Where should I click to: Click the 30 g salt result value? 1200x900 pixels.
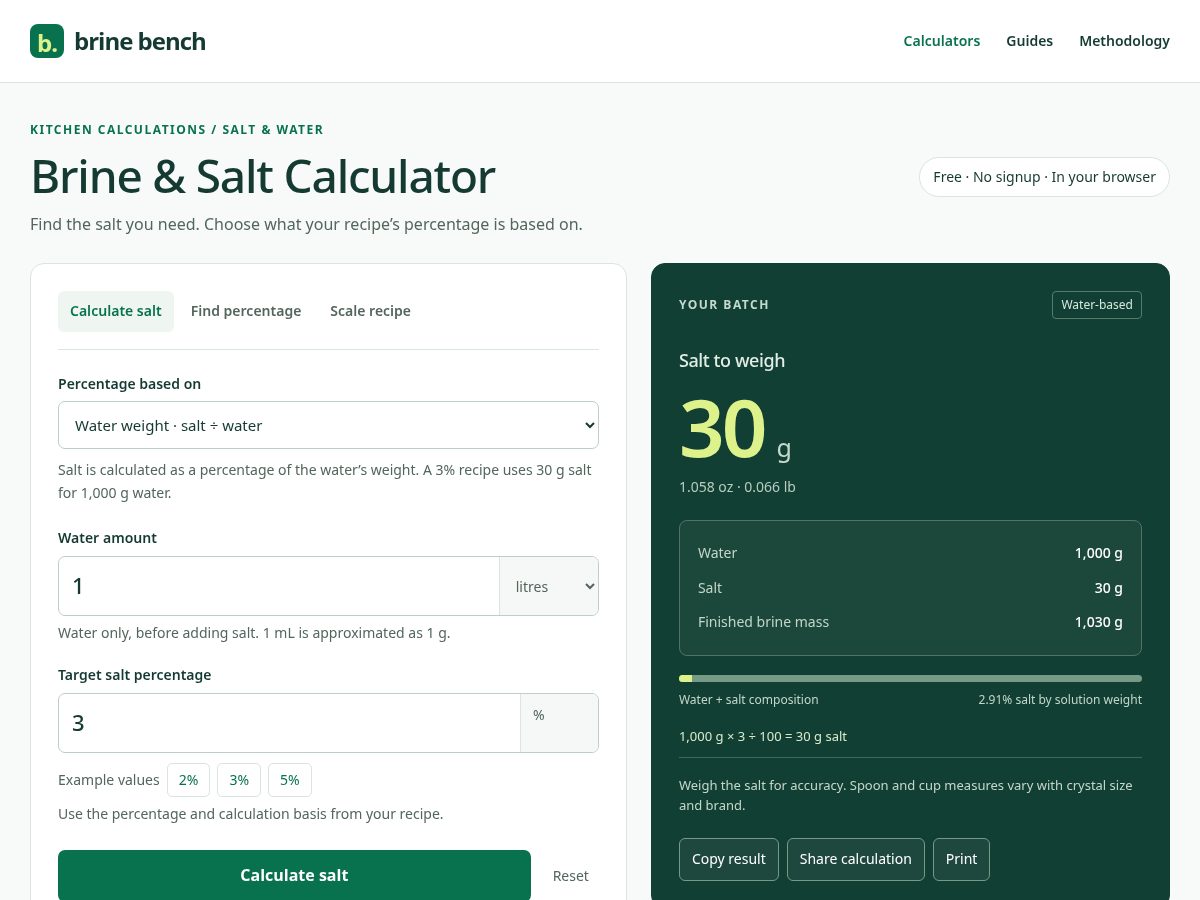(735, 430)
